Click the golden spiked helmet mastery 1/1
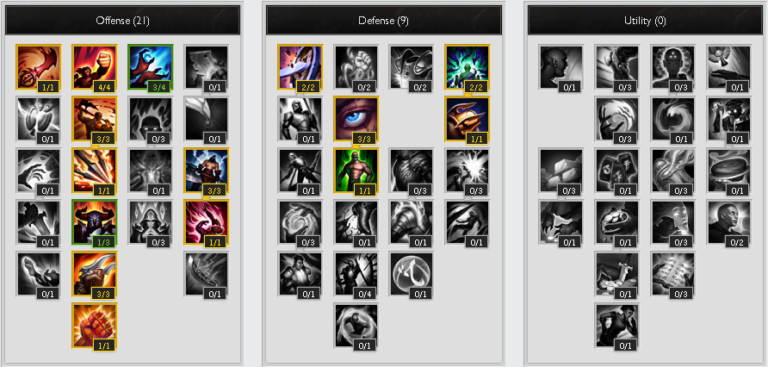The width and height of the screenshot is (768, 367). click(x=467, y=120)
